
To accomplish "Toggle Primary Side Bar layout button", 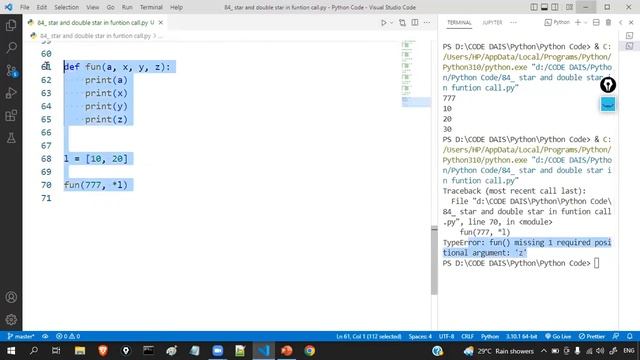I will pyautogui.click(x=534, y=7).
